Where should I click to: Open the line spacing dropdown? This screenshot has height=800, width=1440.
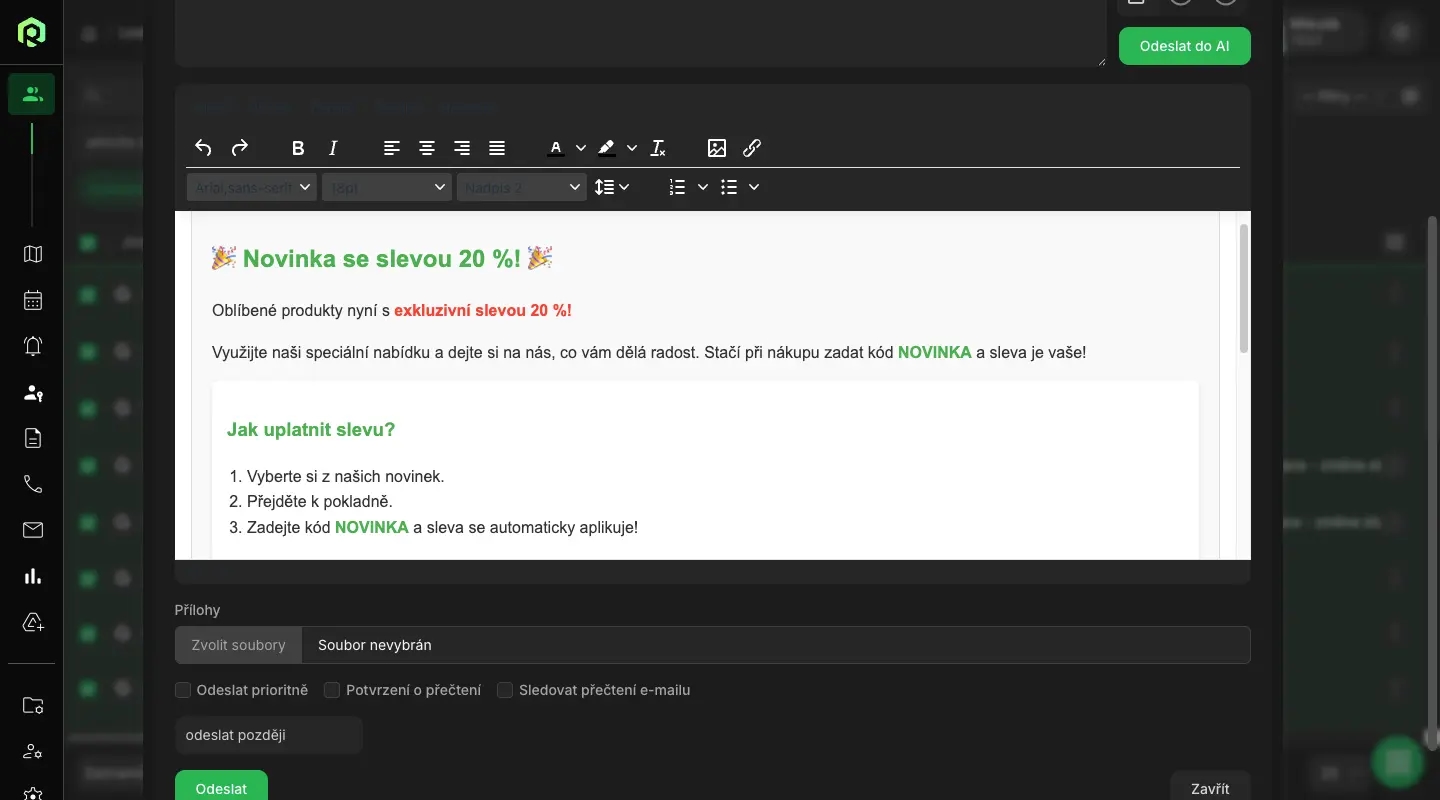[611, 187]
